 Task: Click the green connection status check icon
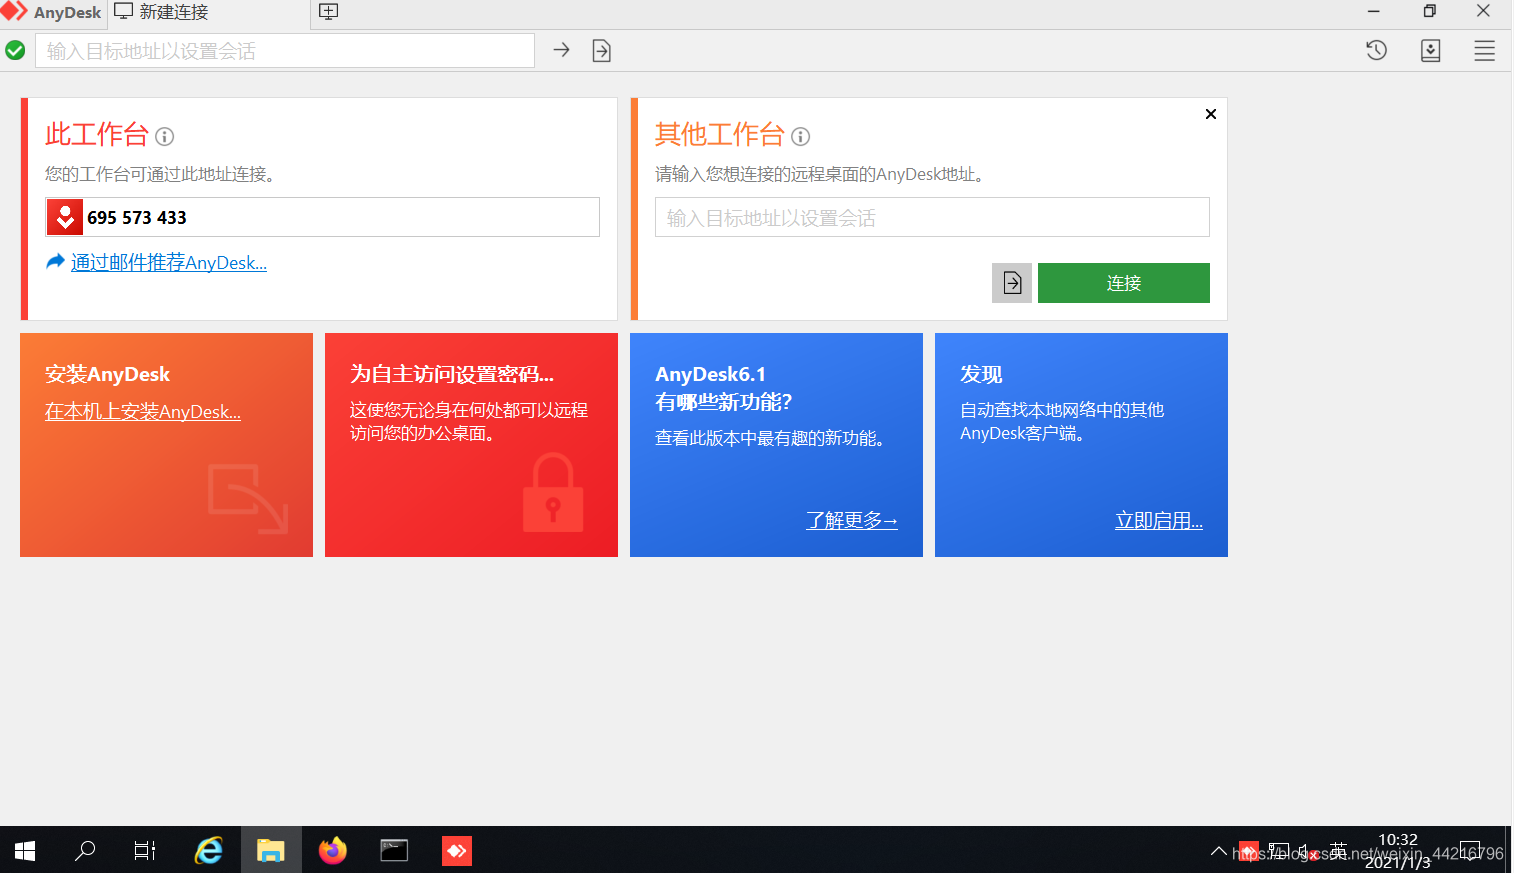point(15,50)
